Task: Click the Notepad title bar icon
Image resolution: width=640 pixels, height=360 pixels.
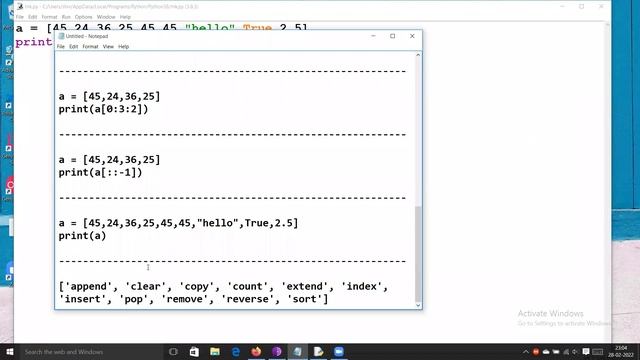Action: click(61, 36)
